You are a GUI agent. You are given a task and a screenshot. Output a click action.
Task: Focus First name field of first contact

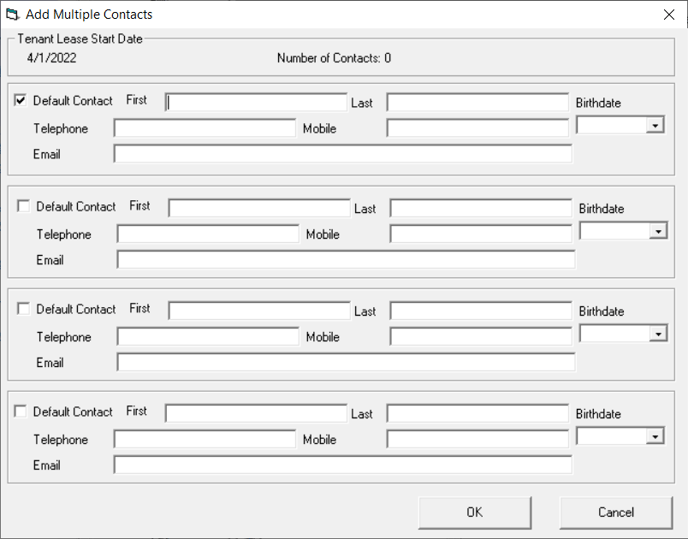coord(256,102)
